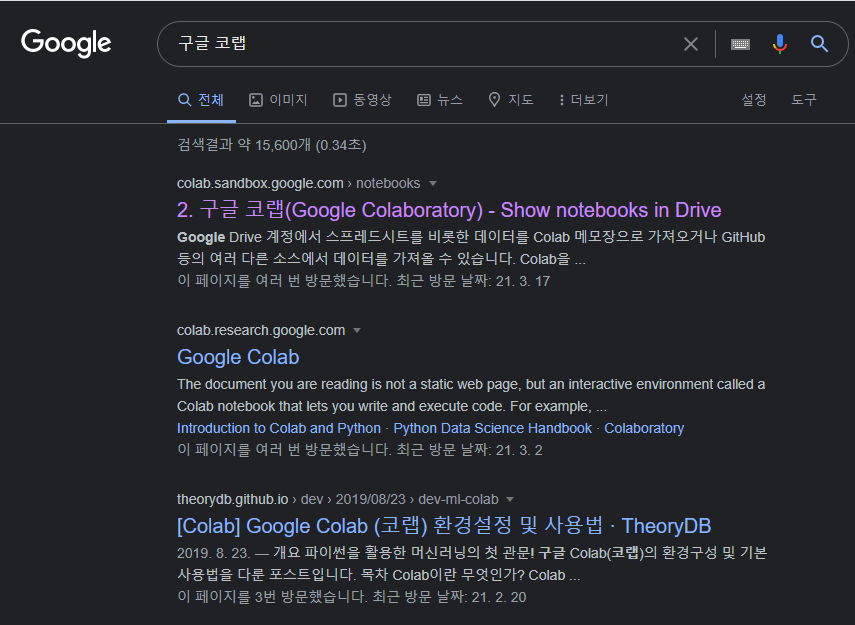Switch to the 이미지 tab
Screen dimensions: 855x625
[278, 100]
